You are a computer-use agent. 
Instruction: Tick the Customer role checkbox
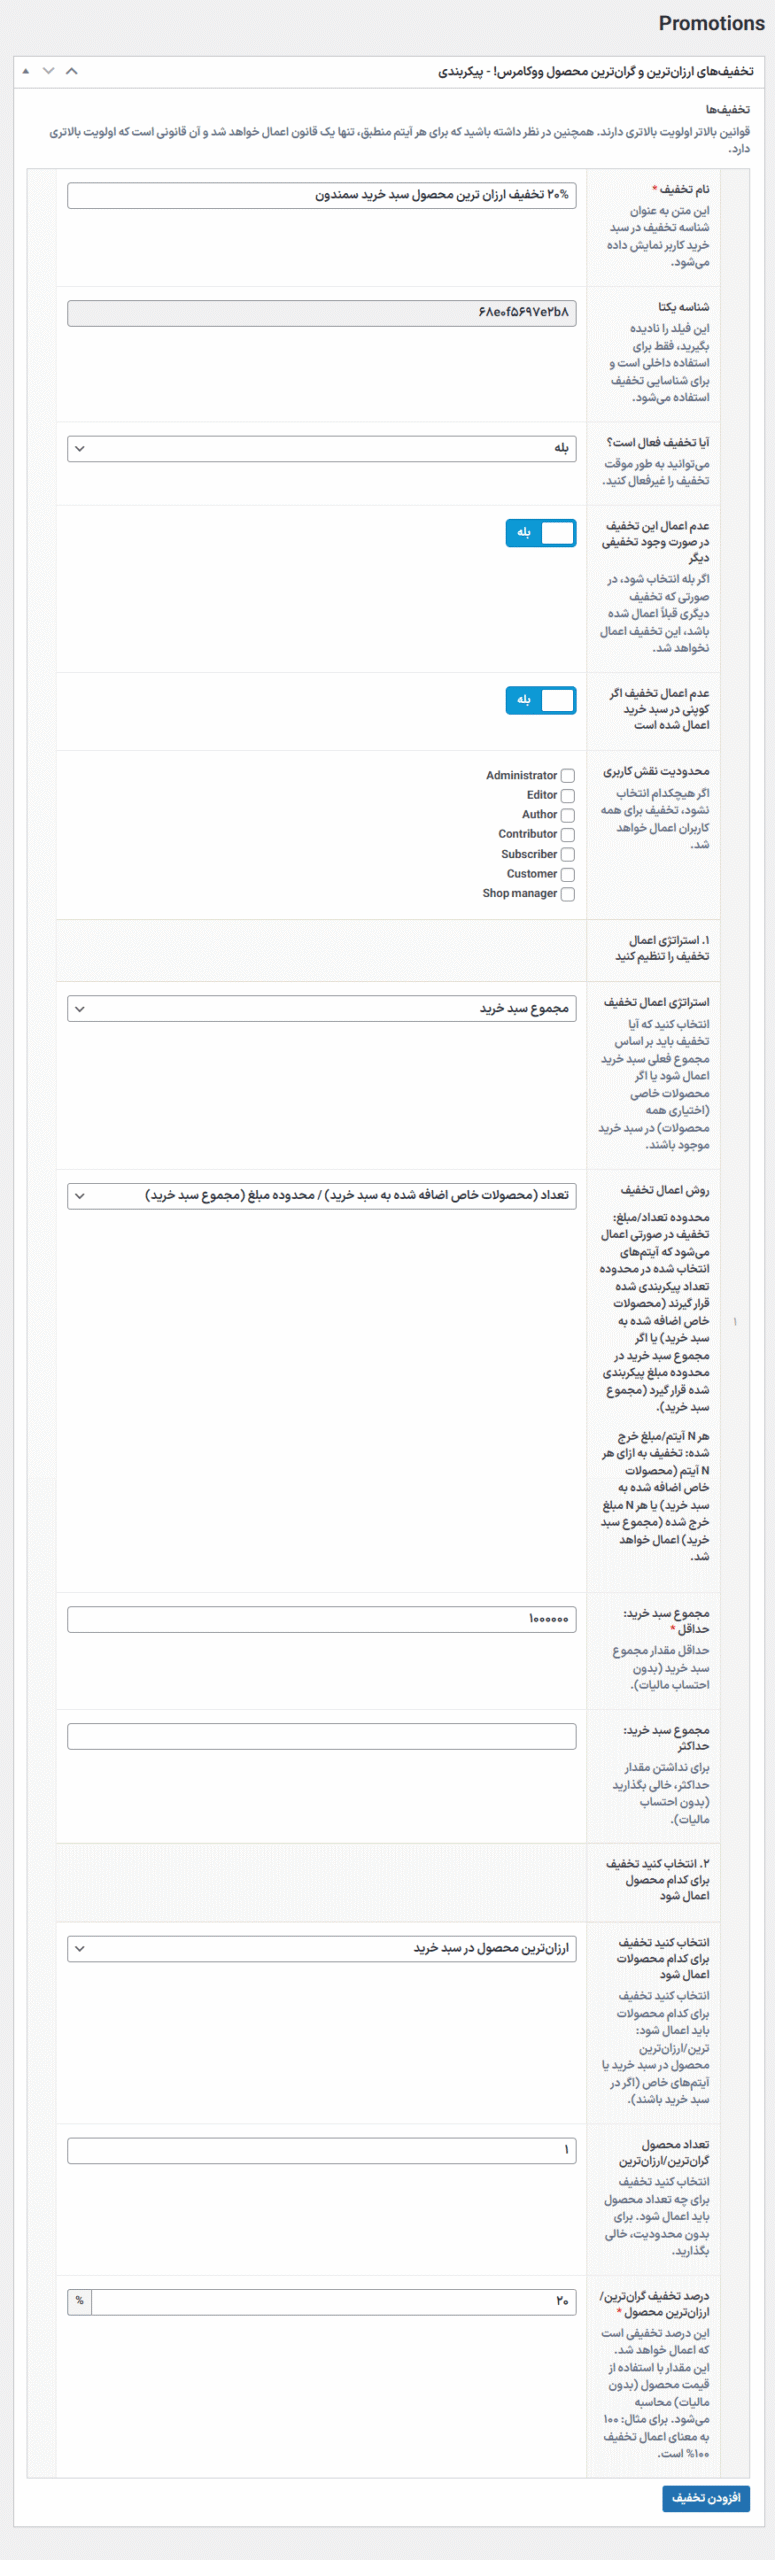click(x=568, y=875)
